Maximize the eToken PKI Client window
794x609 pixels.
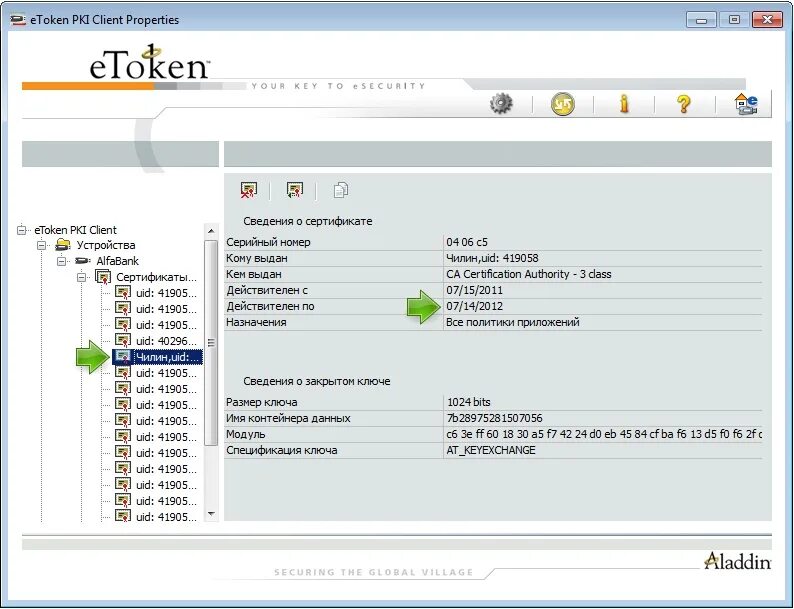click(x=734, y=20)
